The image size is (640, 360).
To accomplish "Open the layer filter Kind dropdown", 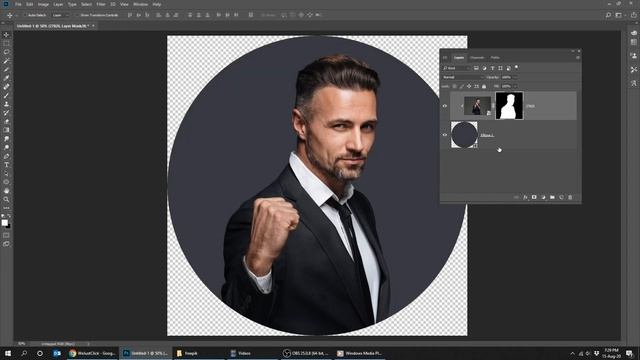I will [x=457, y=68].
